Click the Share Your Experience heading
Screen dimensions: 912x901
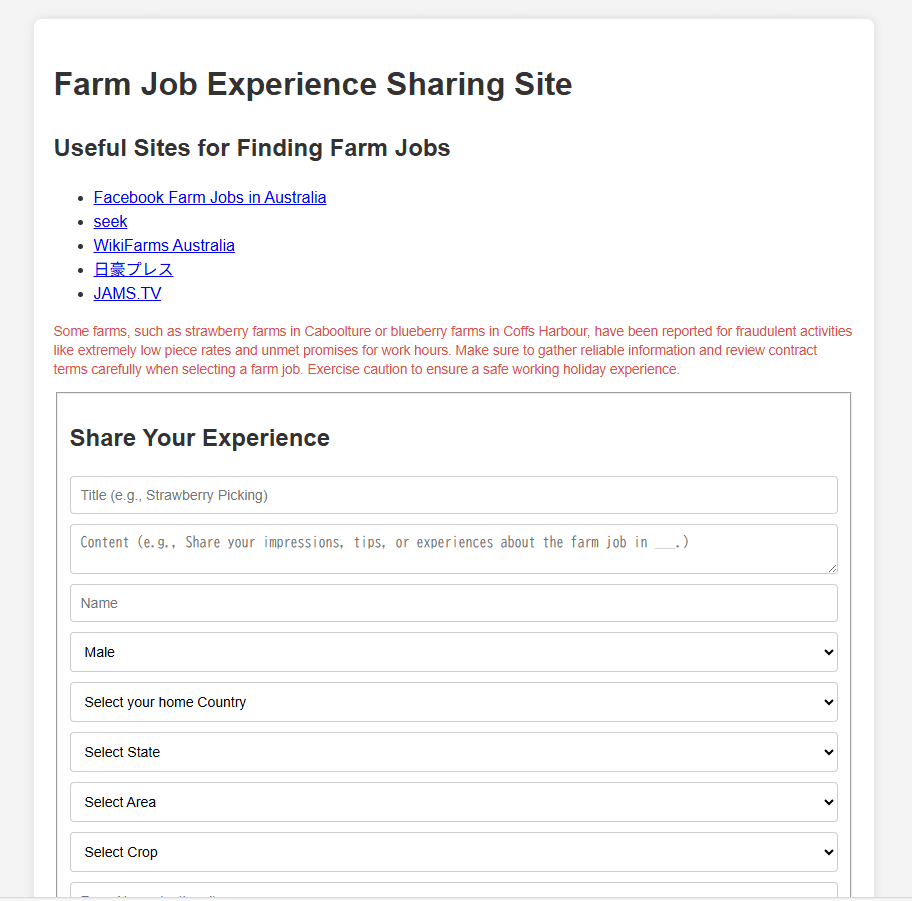pos(200,438)
